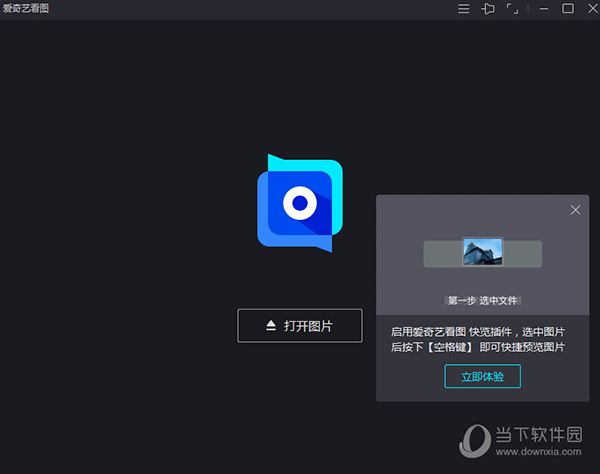Click the 爱奇艺看图 title text

[x=26, y=8]
